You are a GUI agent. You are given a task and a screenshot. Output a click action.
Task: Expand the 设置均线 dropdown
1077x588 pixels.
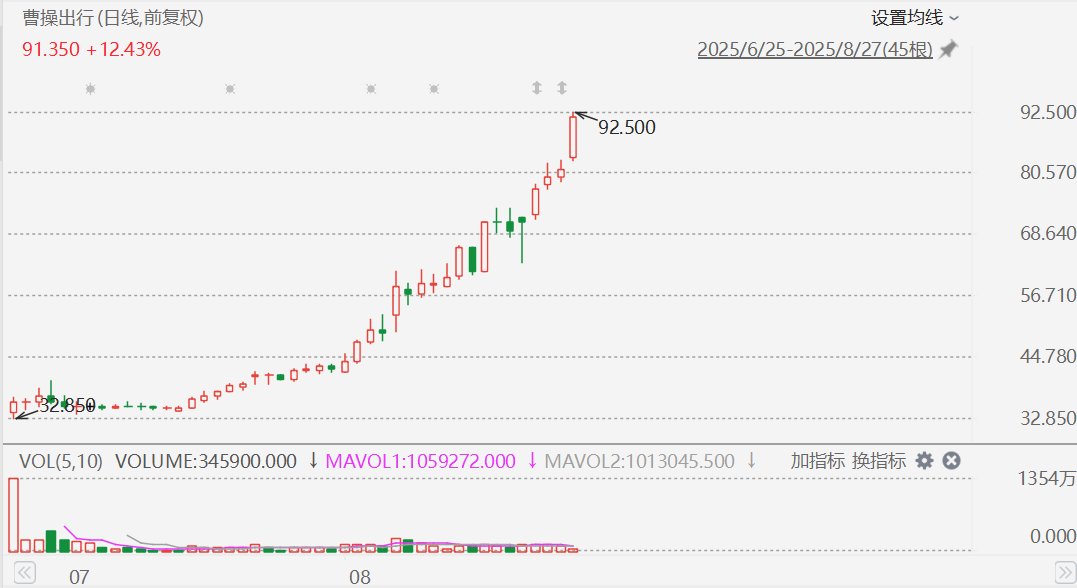click(x=915, y=18)
